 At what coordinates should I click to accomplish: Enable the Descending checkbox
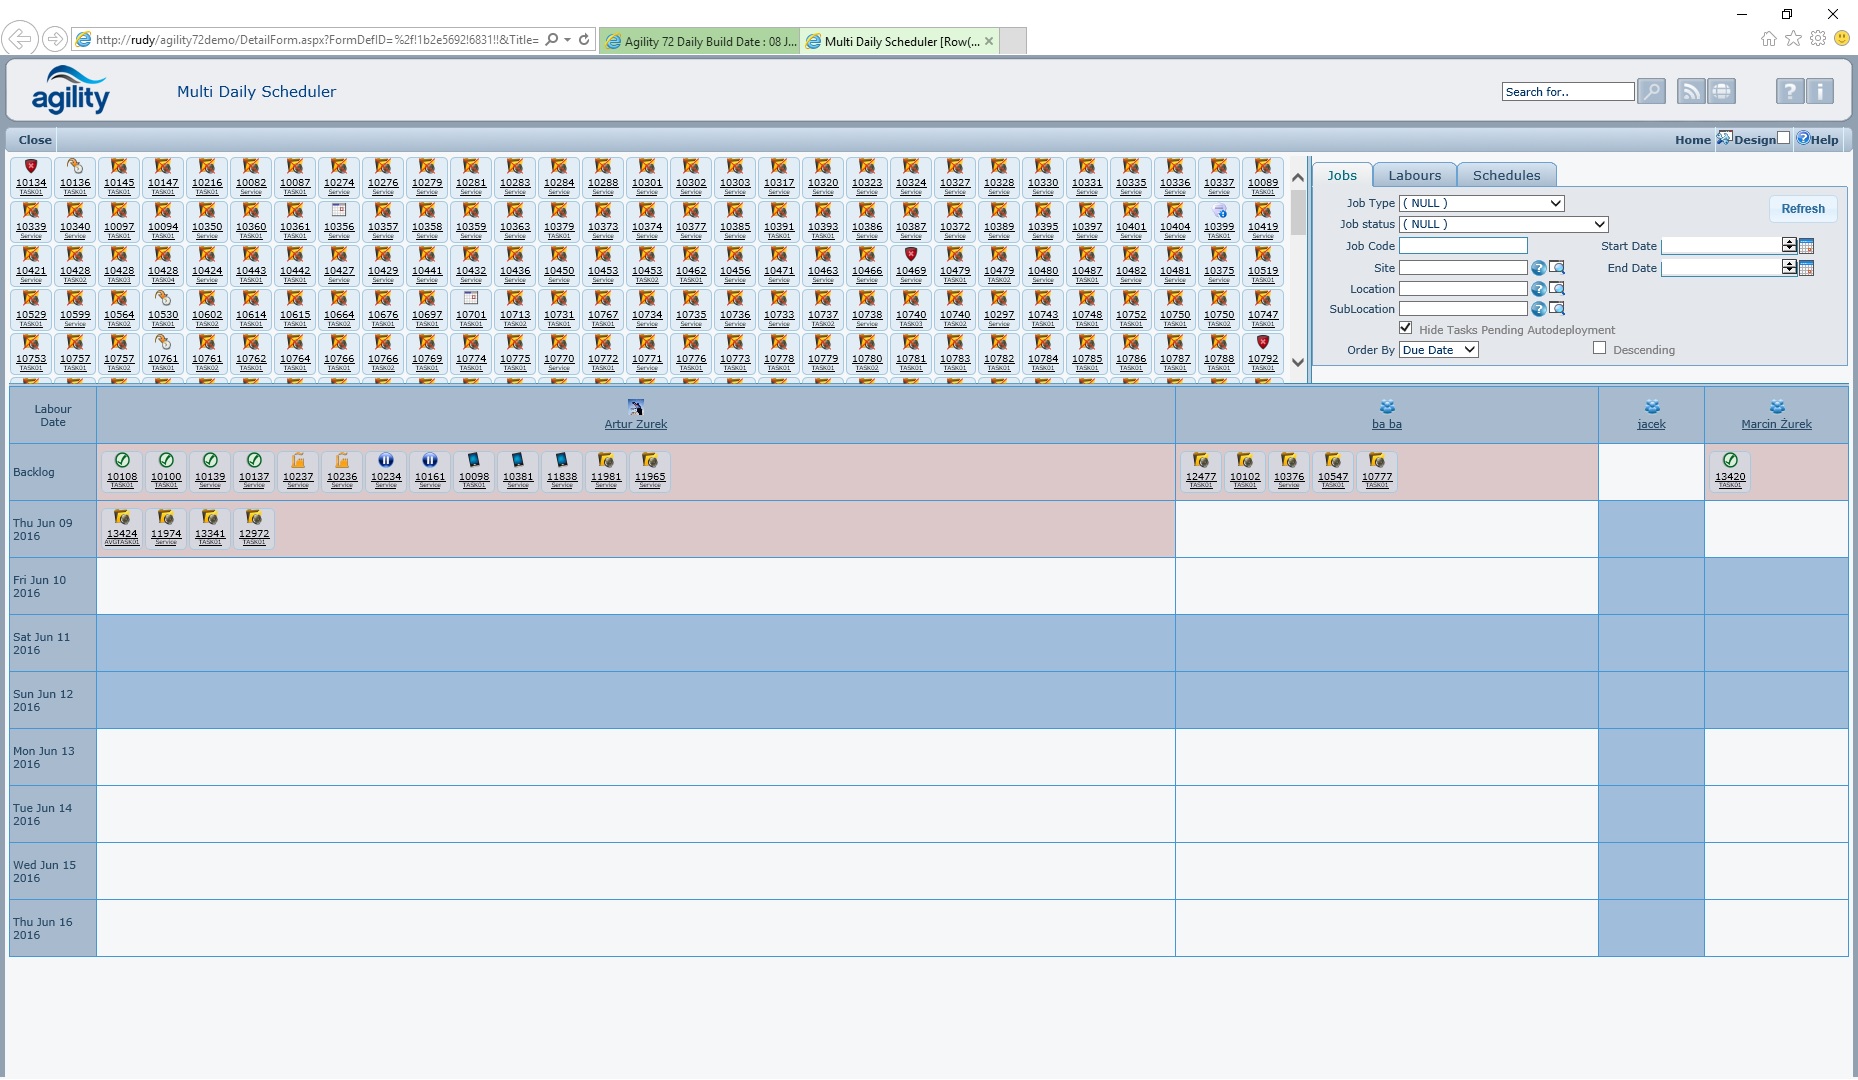pyautogui.click(x=1599, y=348)
